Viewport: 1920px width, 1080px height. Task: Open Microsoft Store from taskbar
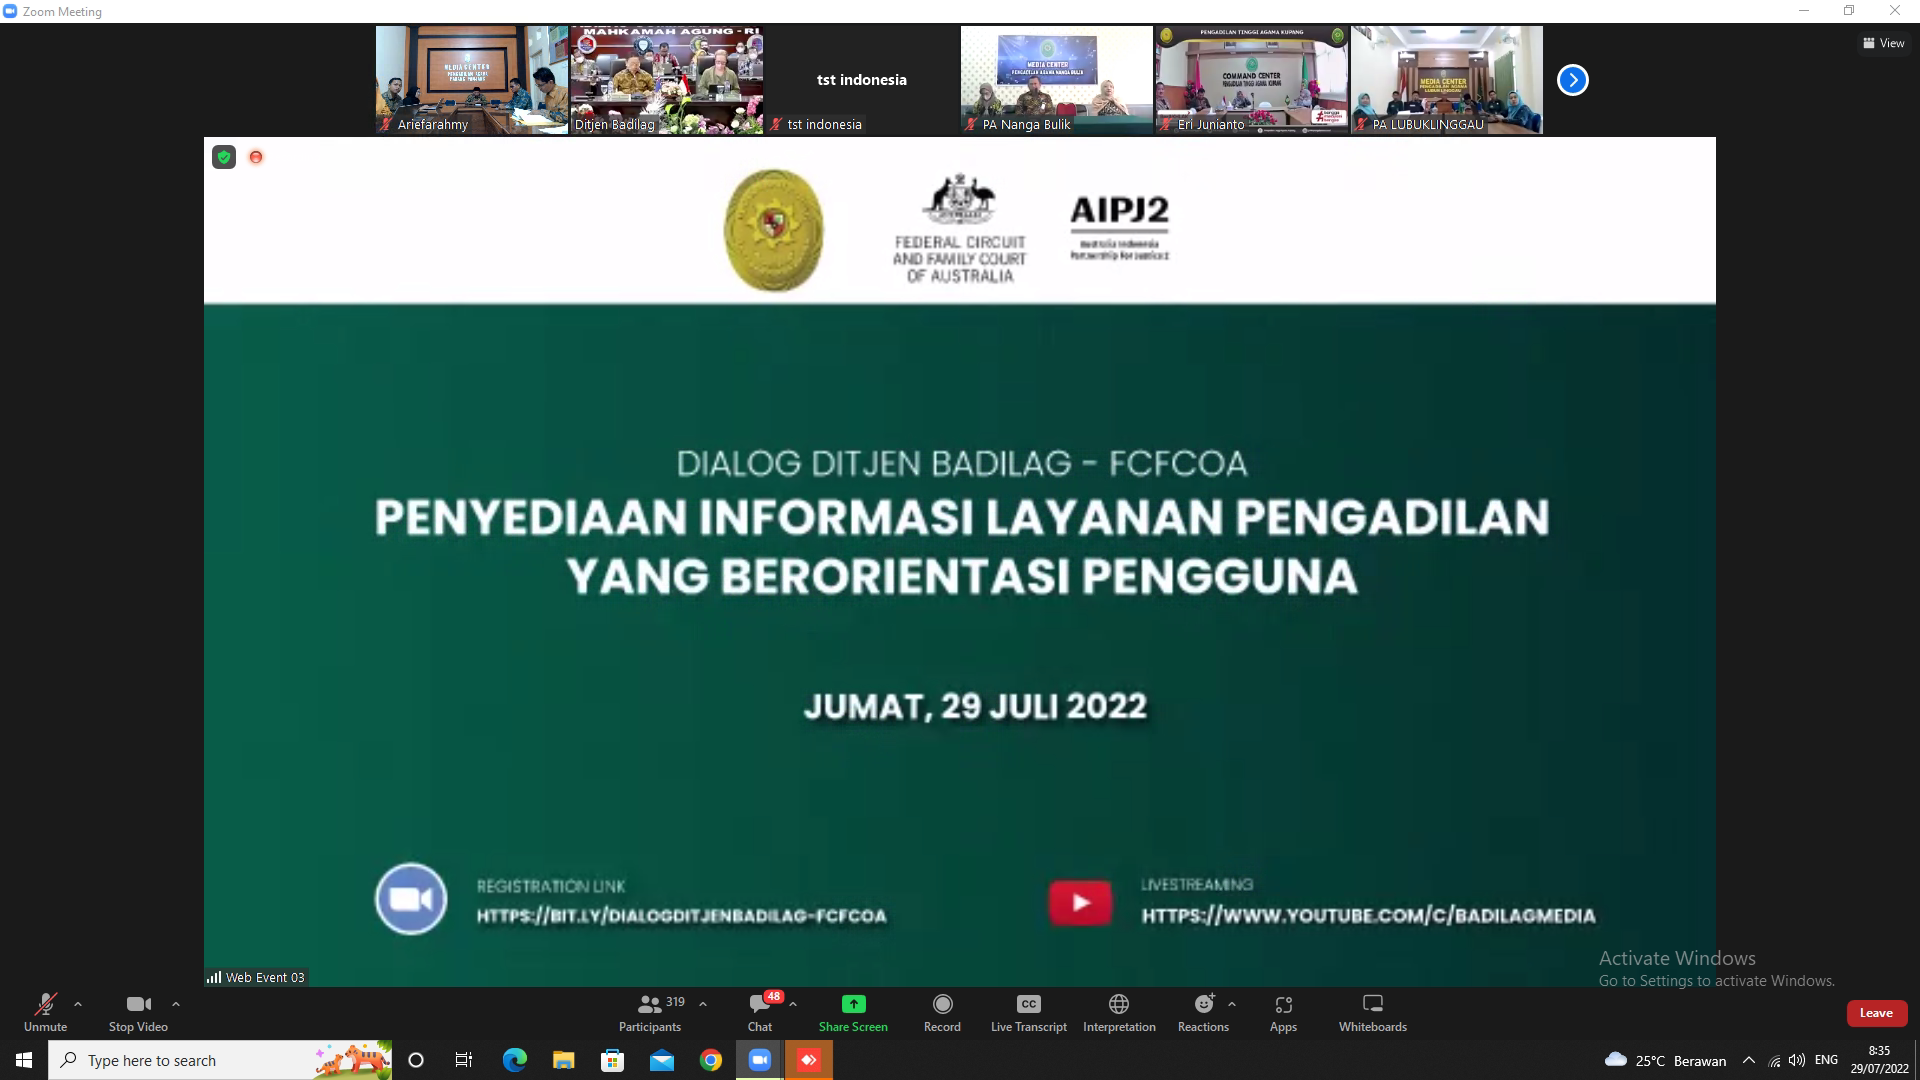click(x=612, y=1060)
